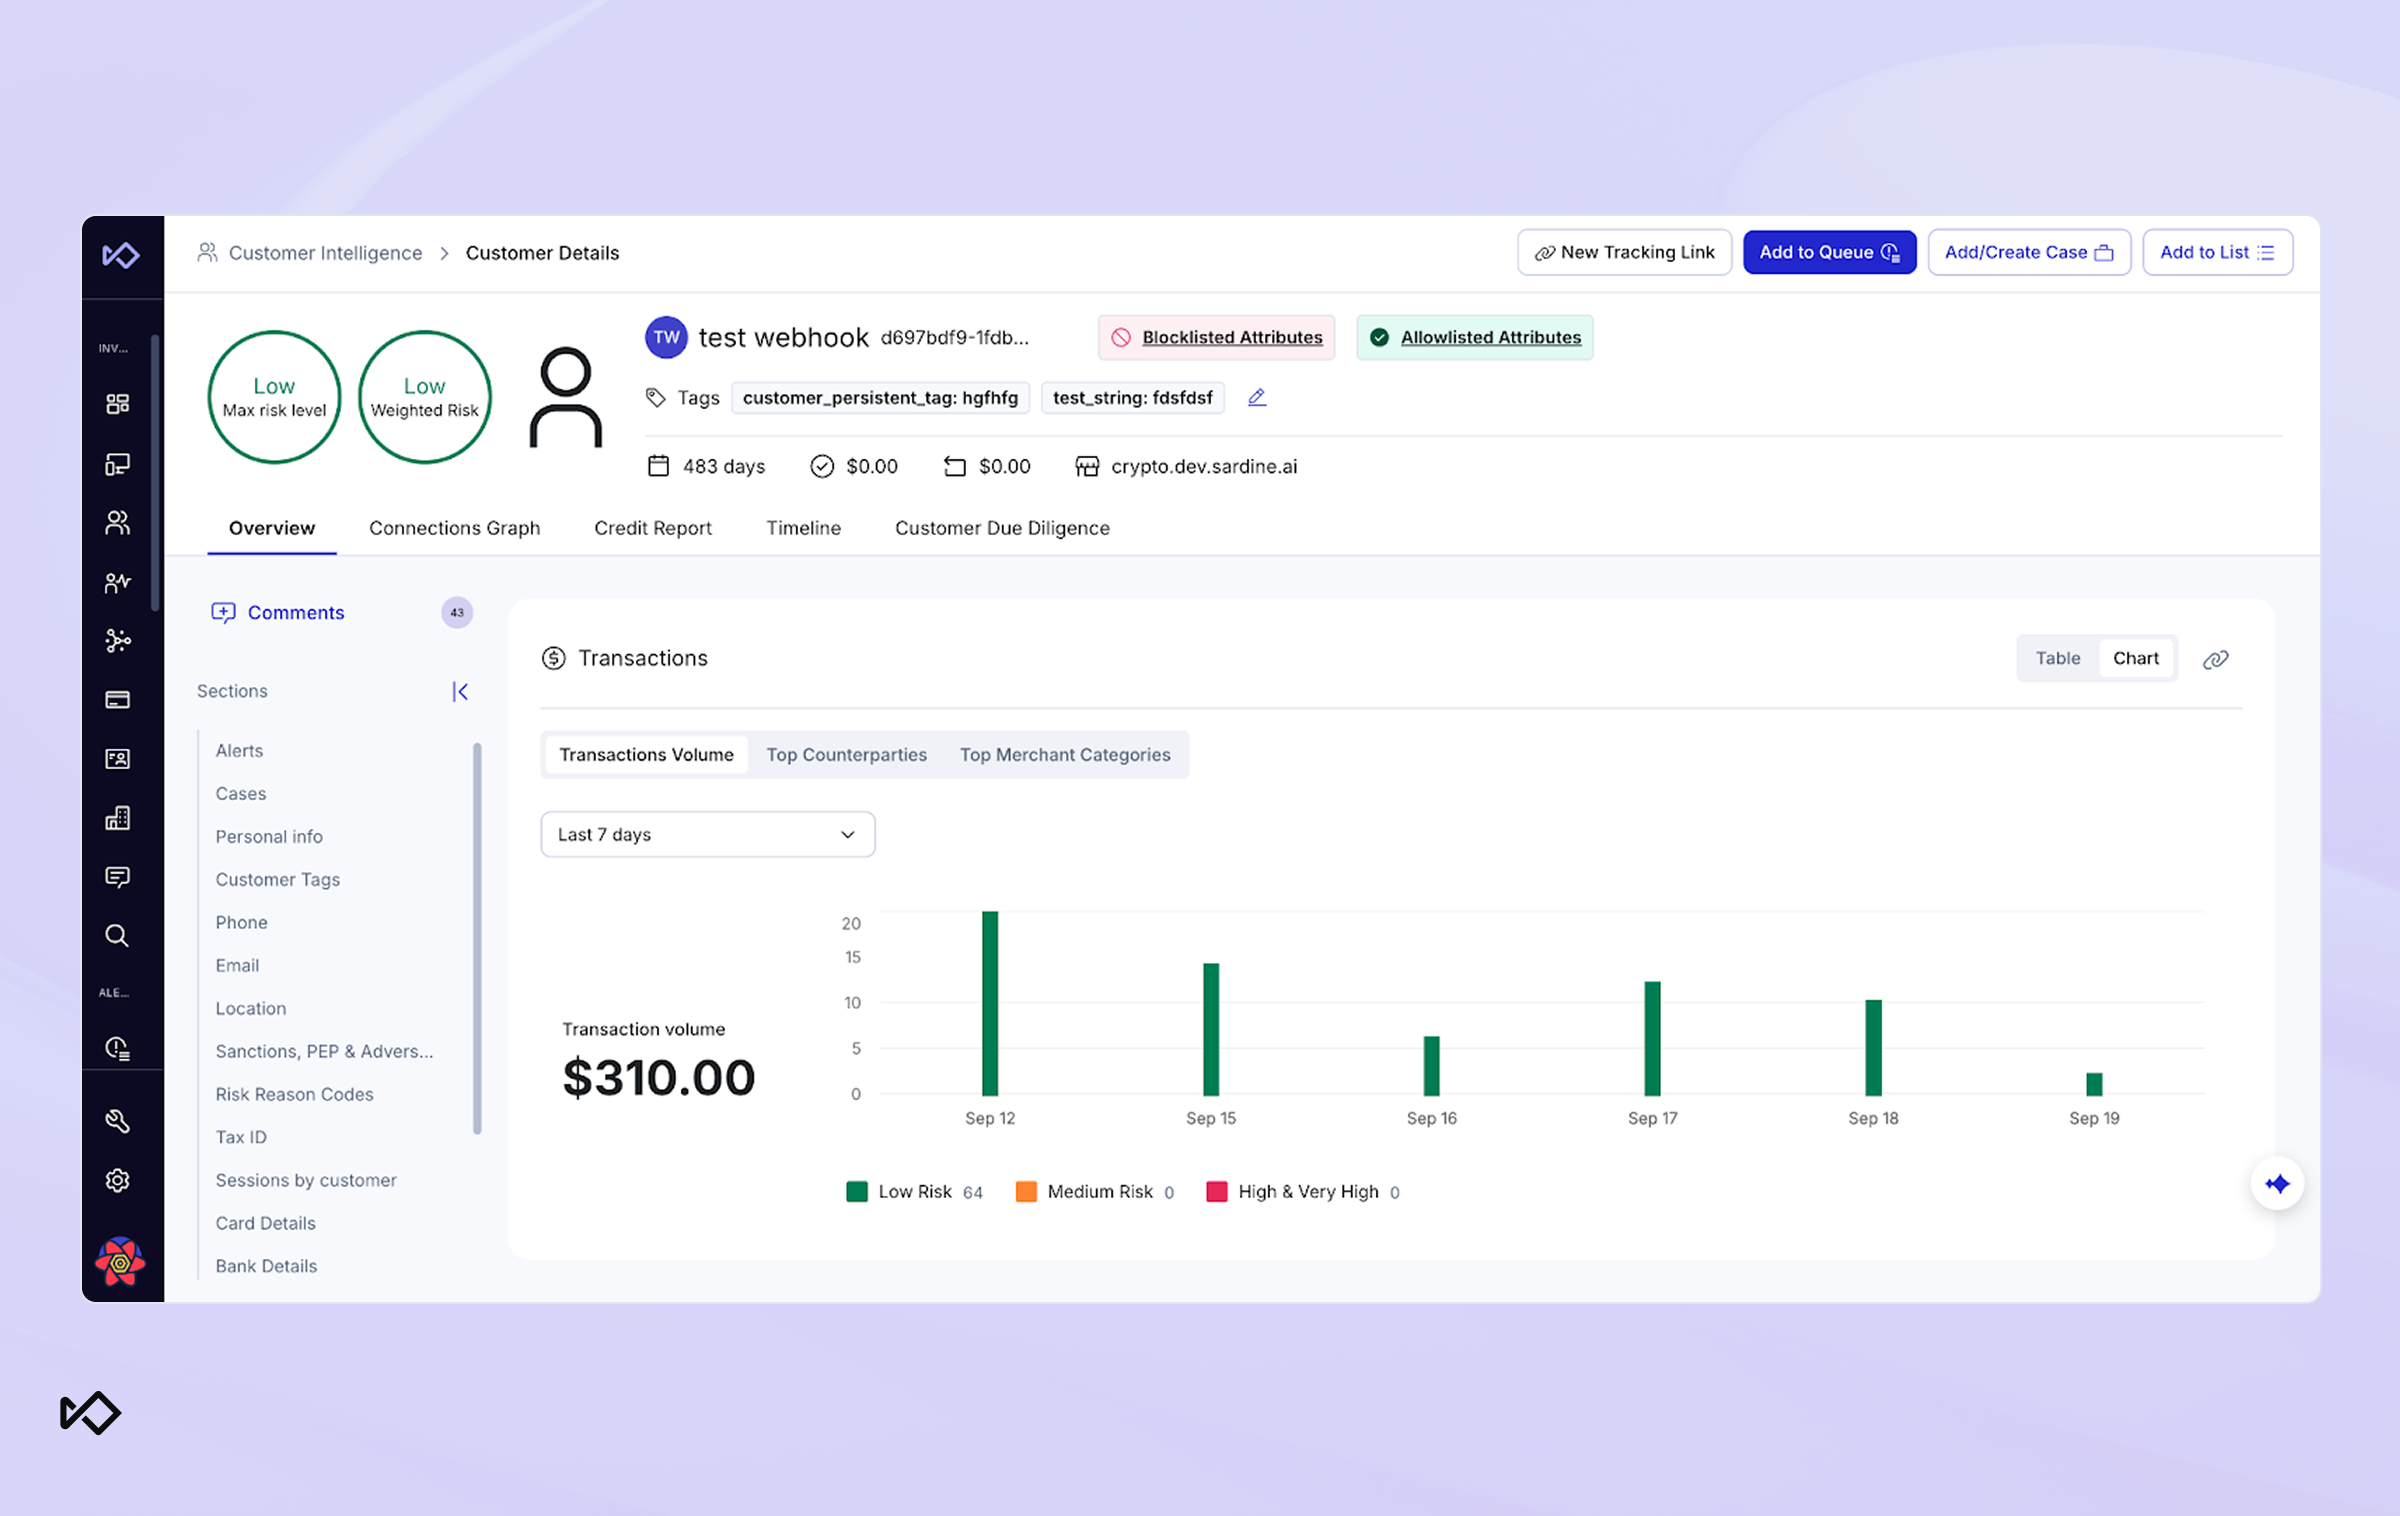Image resolution: width=2400 pixels, height=1516 pixels.
Task: Open the Customer Due Diligence tab
Action: click(x=1001, y=528)
